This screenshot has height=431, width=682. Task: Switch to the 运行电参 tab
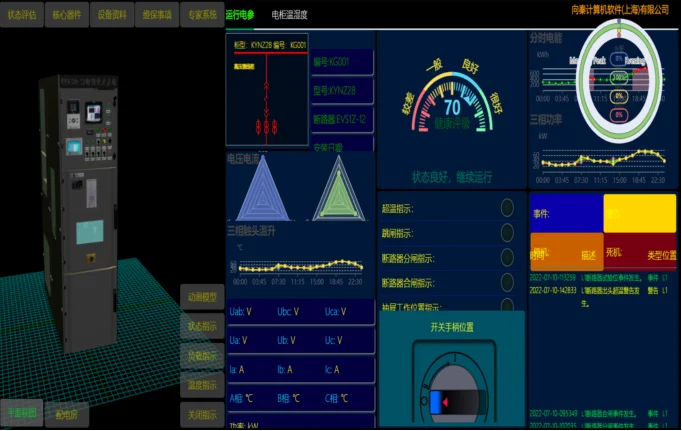click(240, 15)
